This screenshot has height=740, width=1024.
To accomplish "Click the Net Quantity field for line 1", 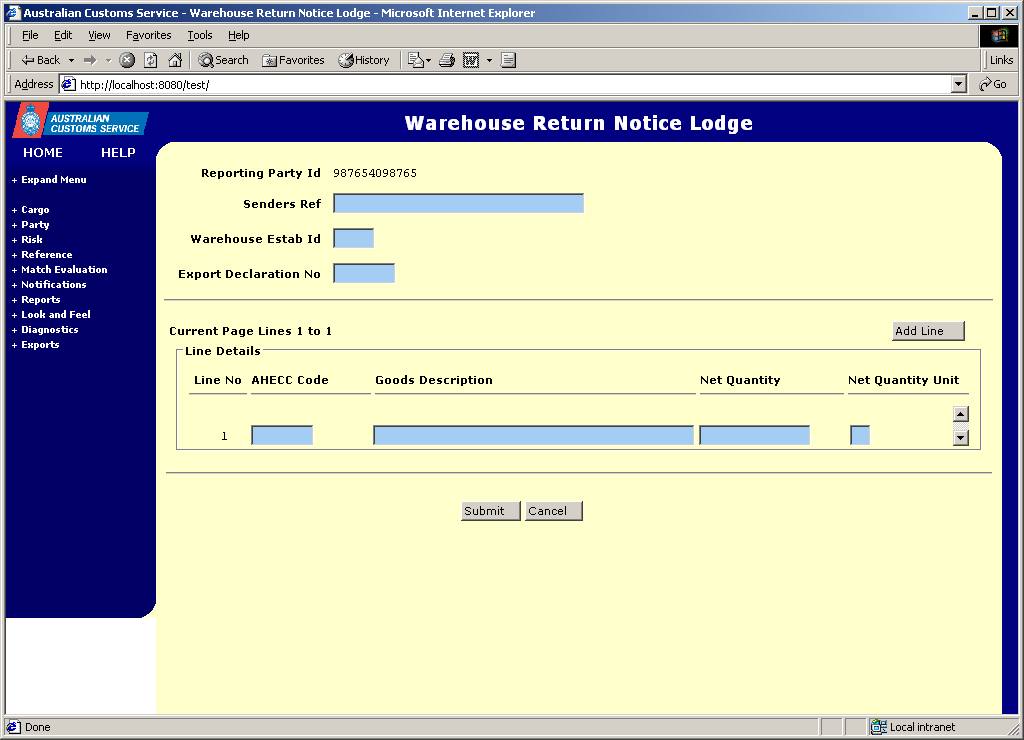I will tap(754, 435).
